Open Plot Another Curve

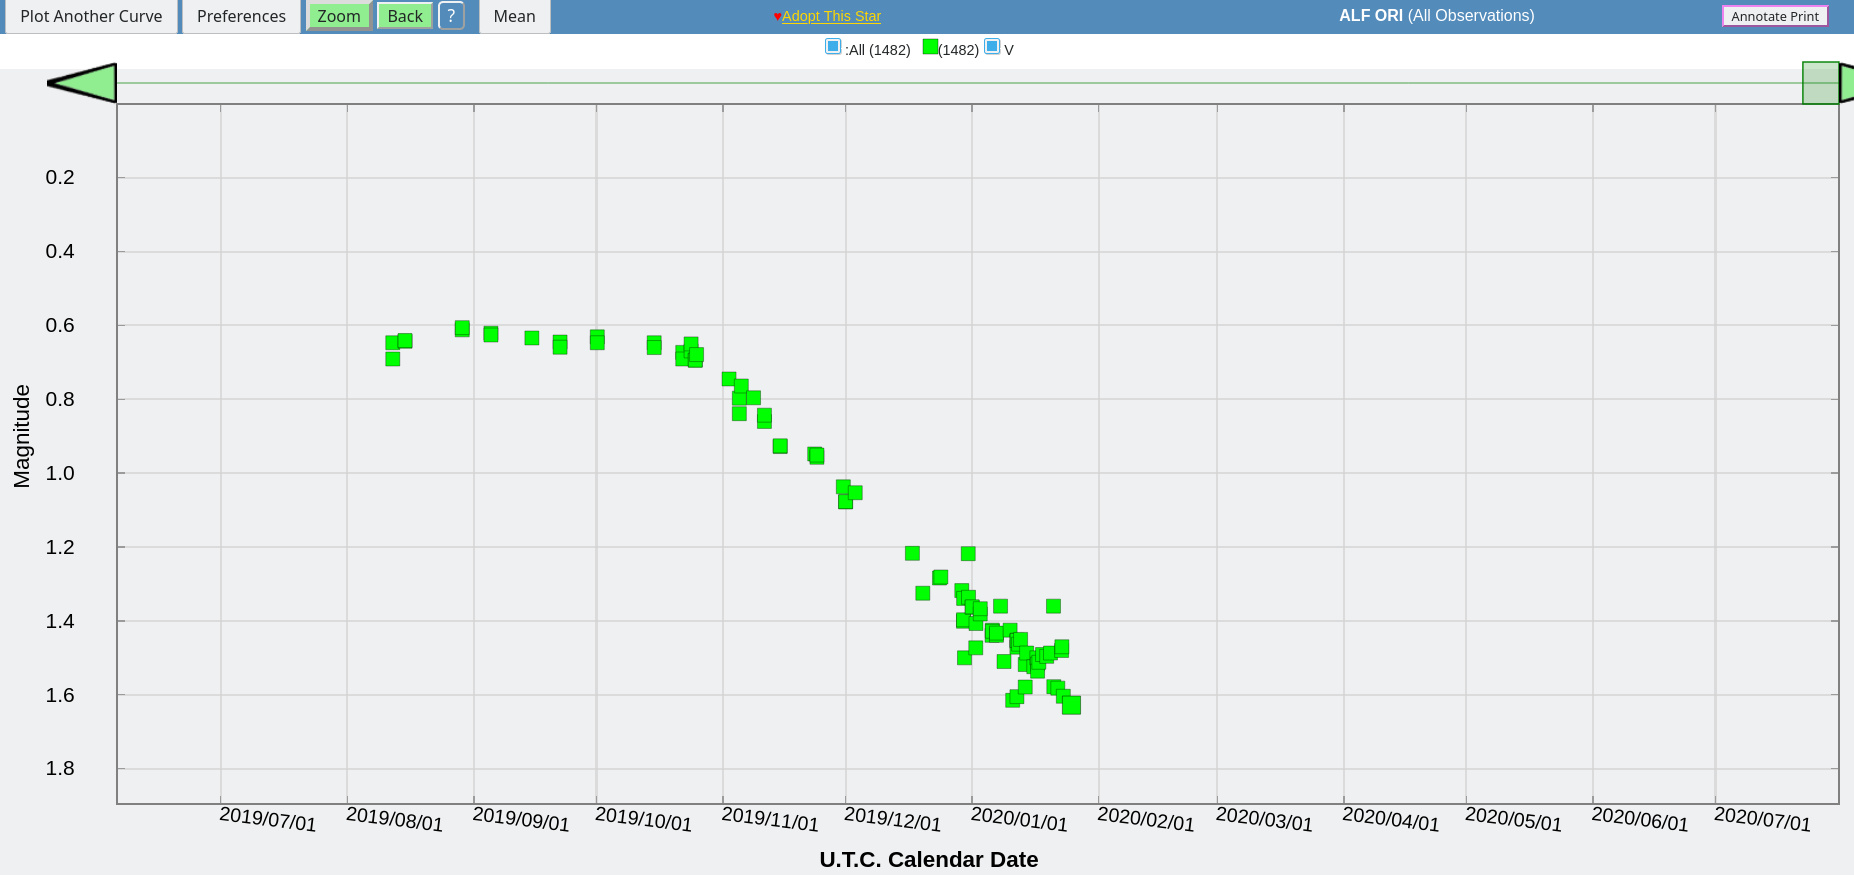[91, 16]
